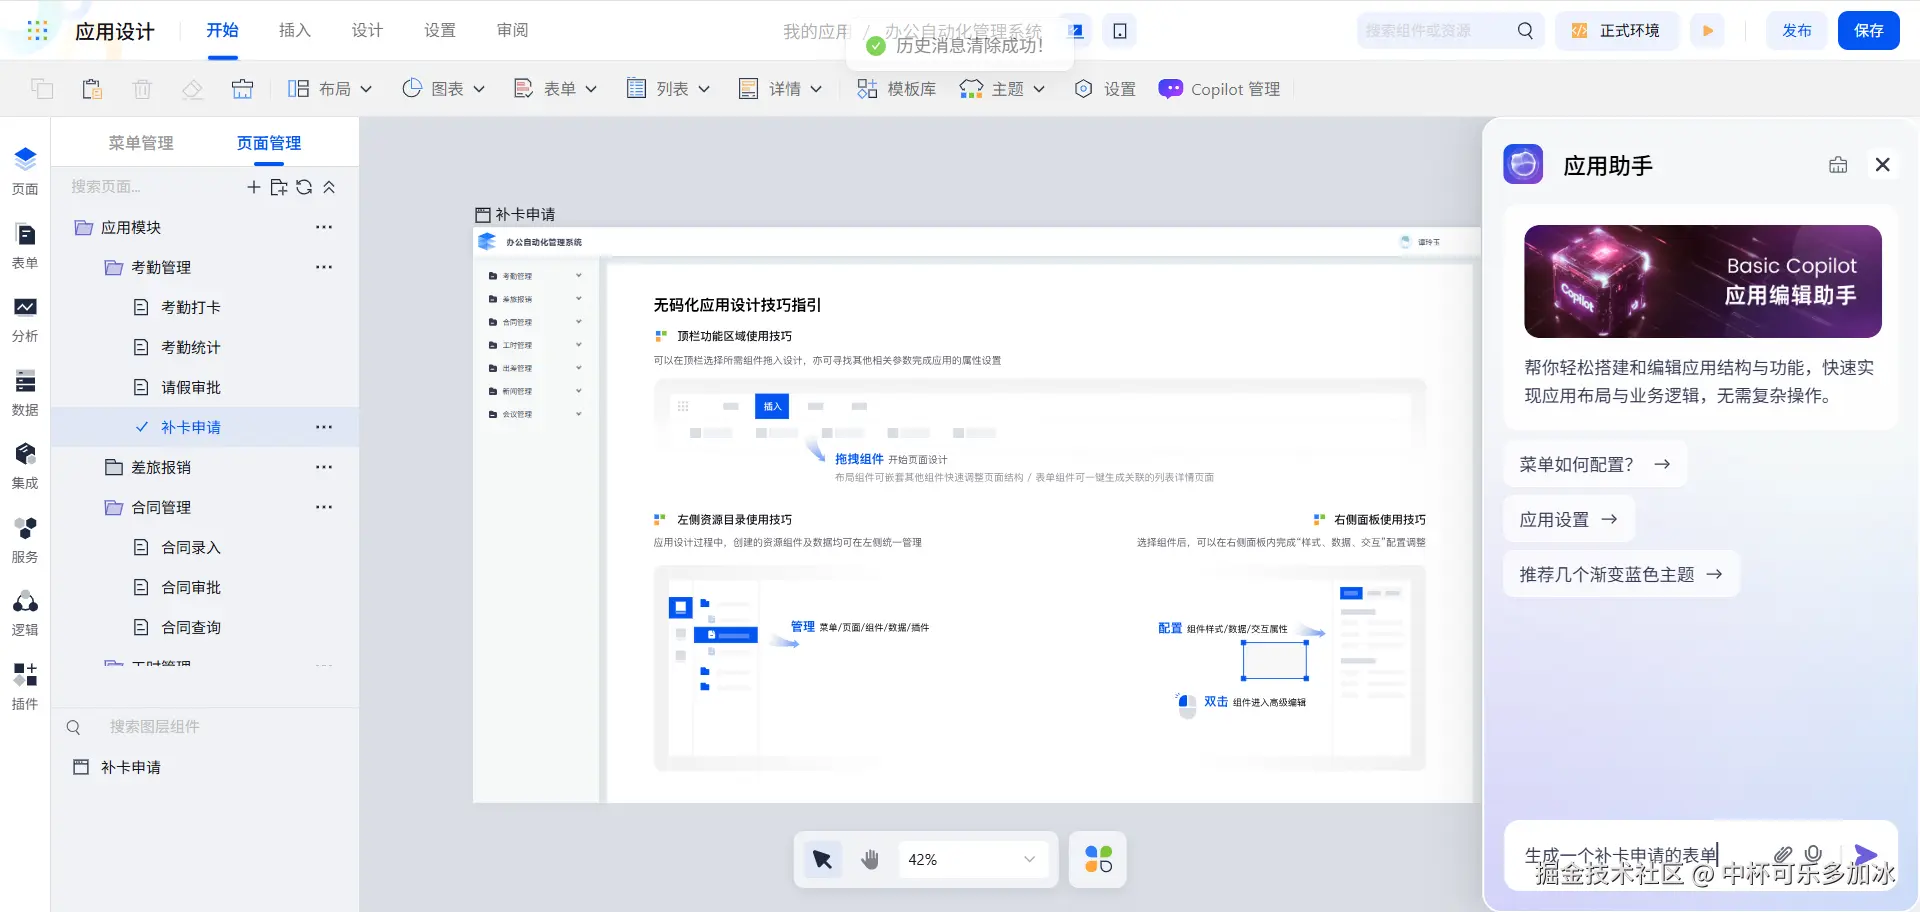The image size is (1920, 912).
Task: Collapse the 合同管理 folder
Action: pyautogui.click(x=113, y=507)
